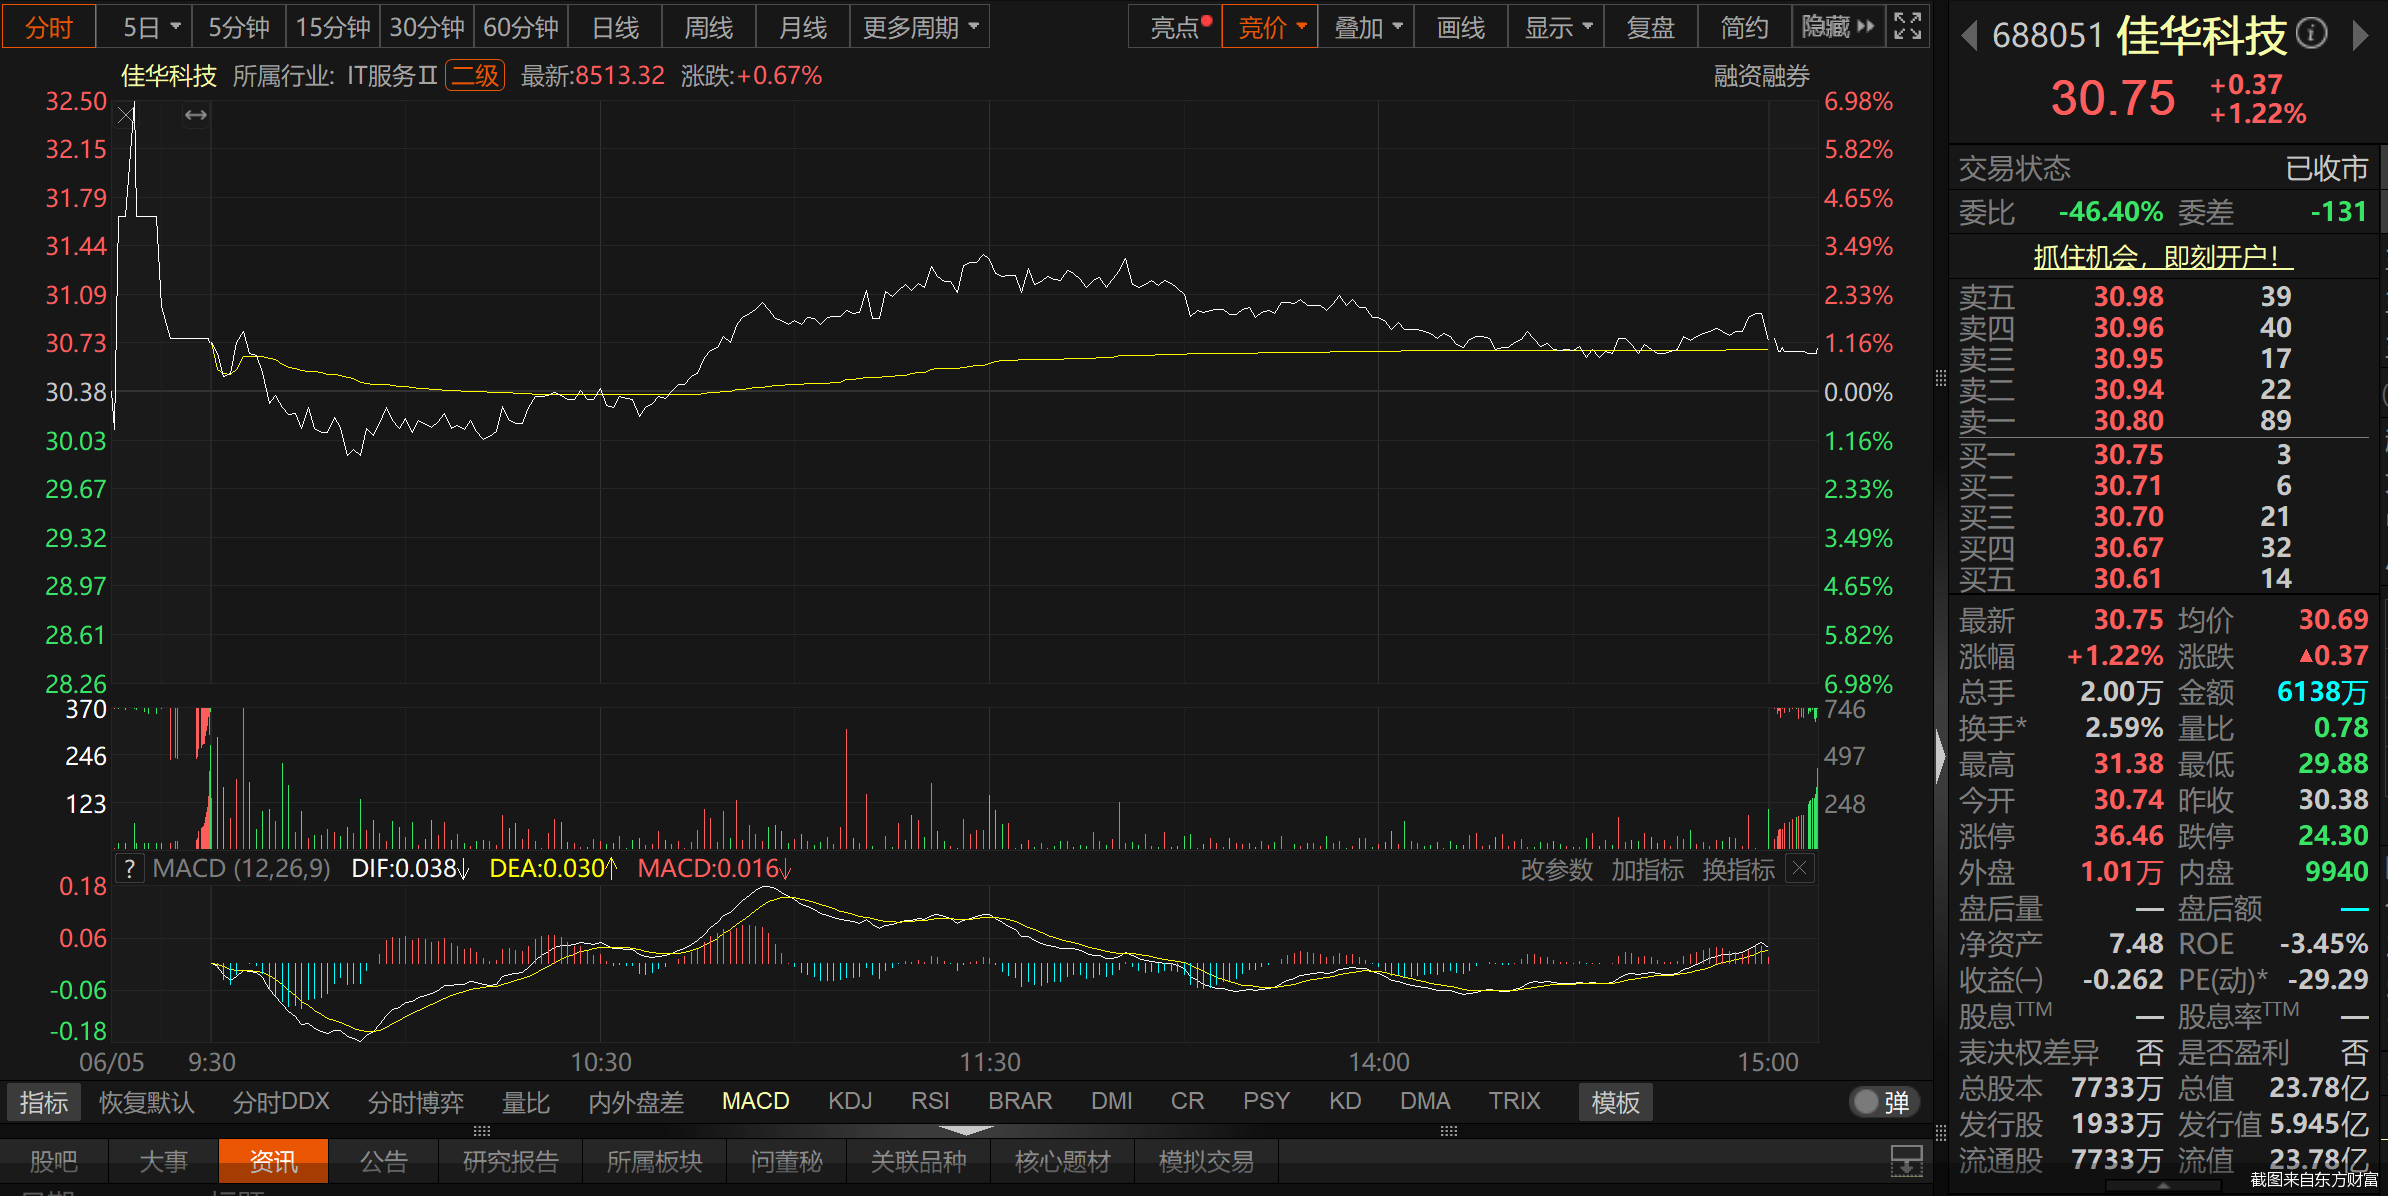Switch to 5分钟 chart

point(239,27)
